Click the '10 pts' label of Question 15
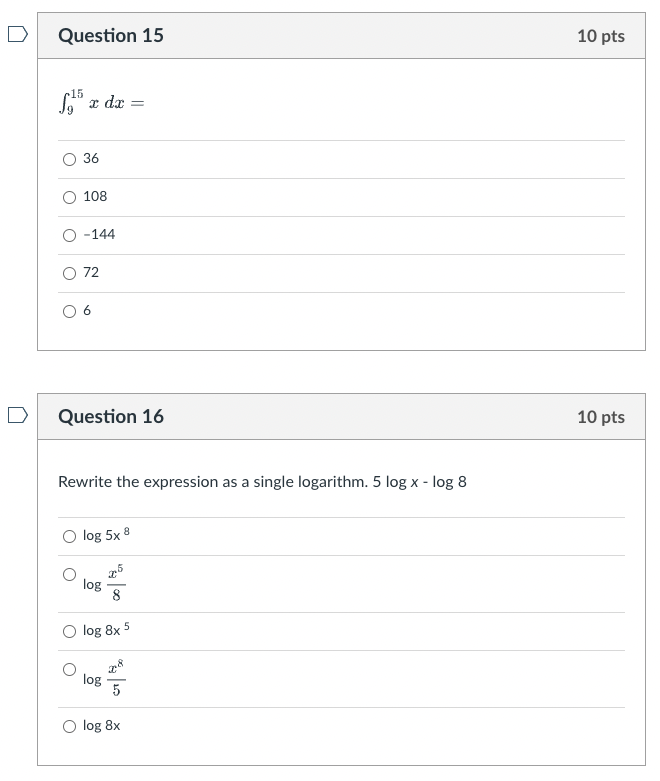The image size is (660, 781). point(600,36)
